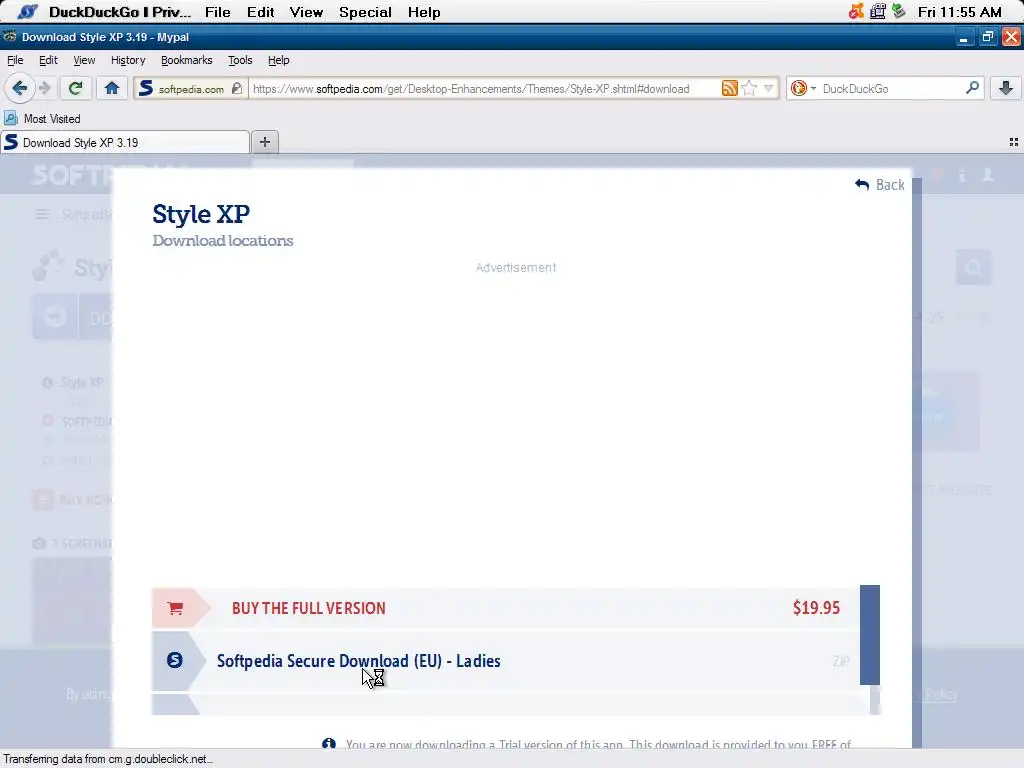The height and width of the screenshot is (768, 1024).
Task: Click the download locations list scrollbar
Action: pos(870,635)
